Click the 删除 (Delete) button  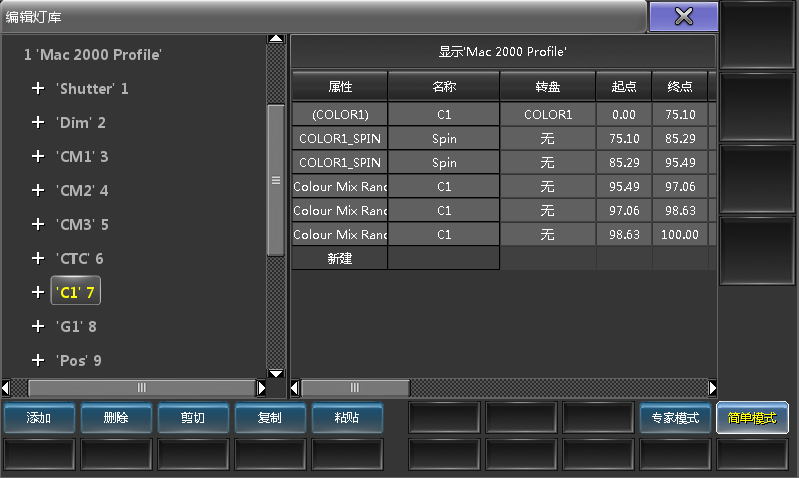tap(116, 418)
